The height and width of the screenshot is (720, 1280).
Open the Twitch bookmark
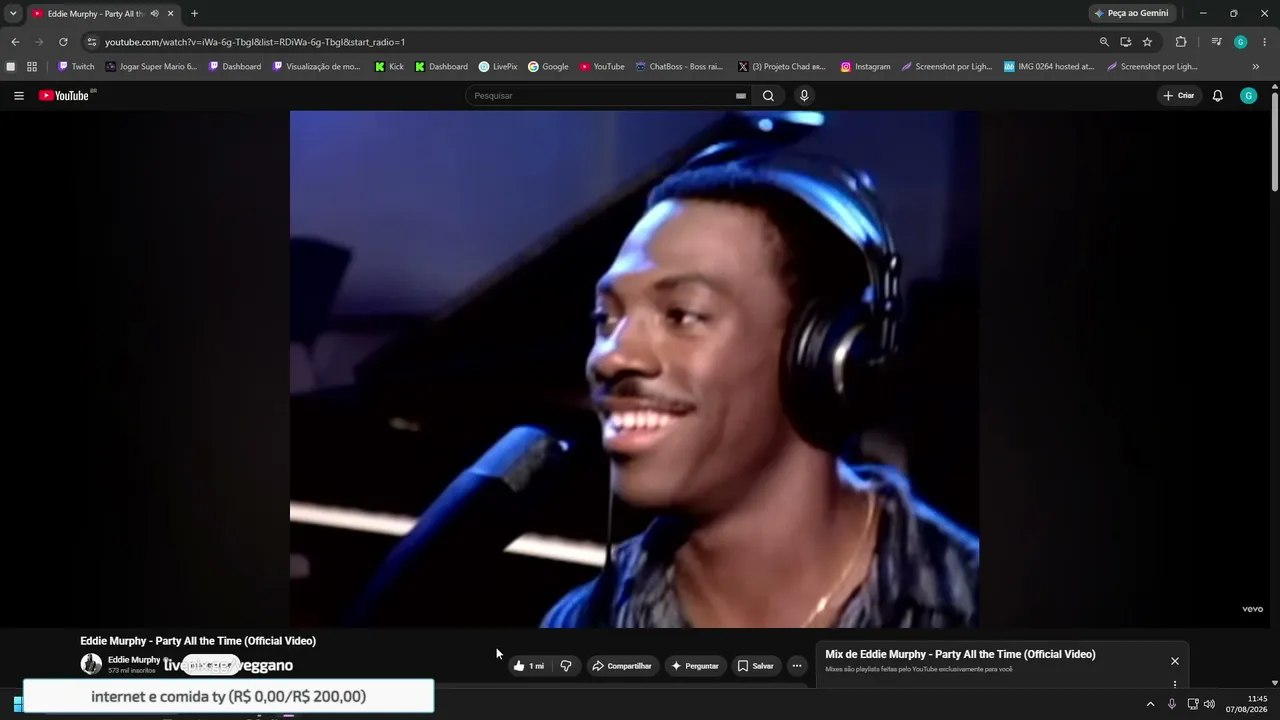point(76,67)
